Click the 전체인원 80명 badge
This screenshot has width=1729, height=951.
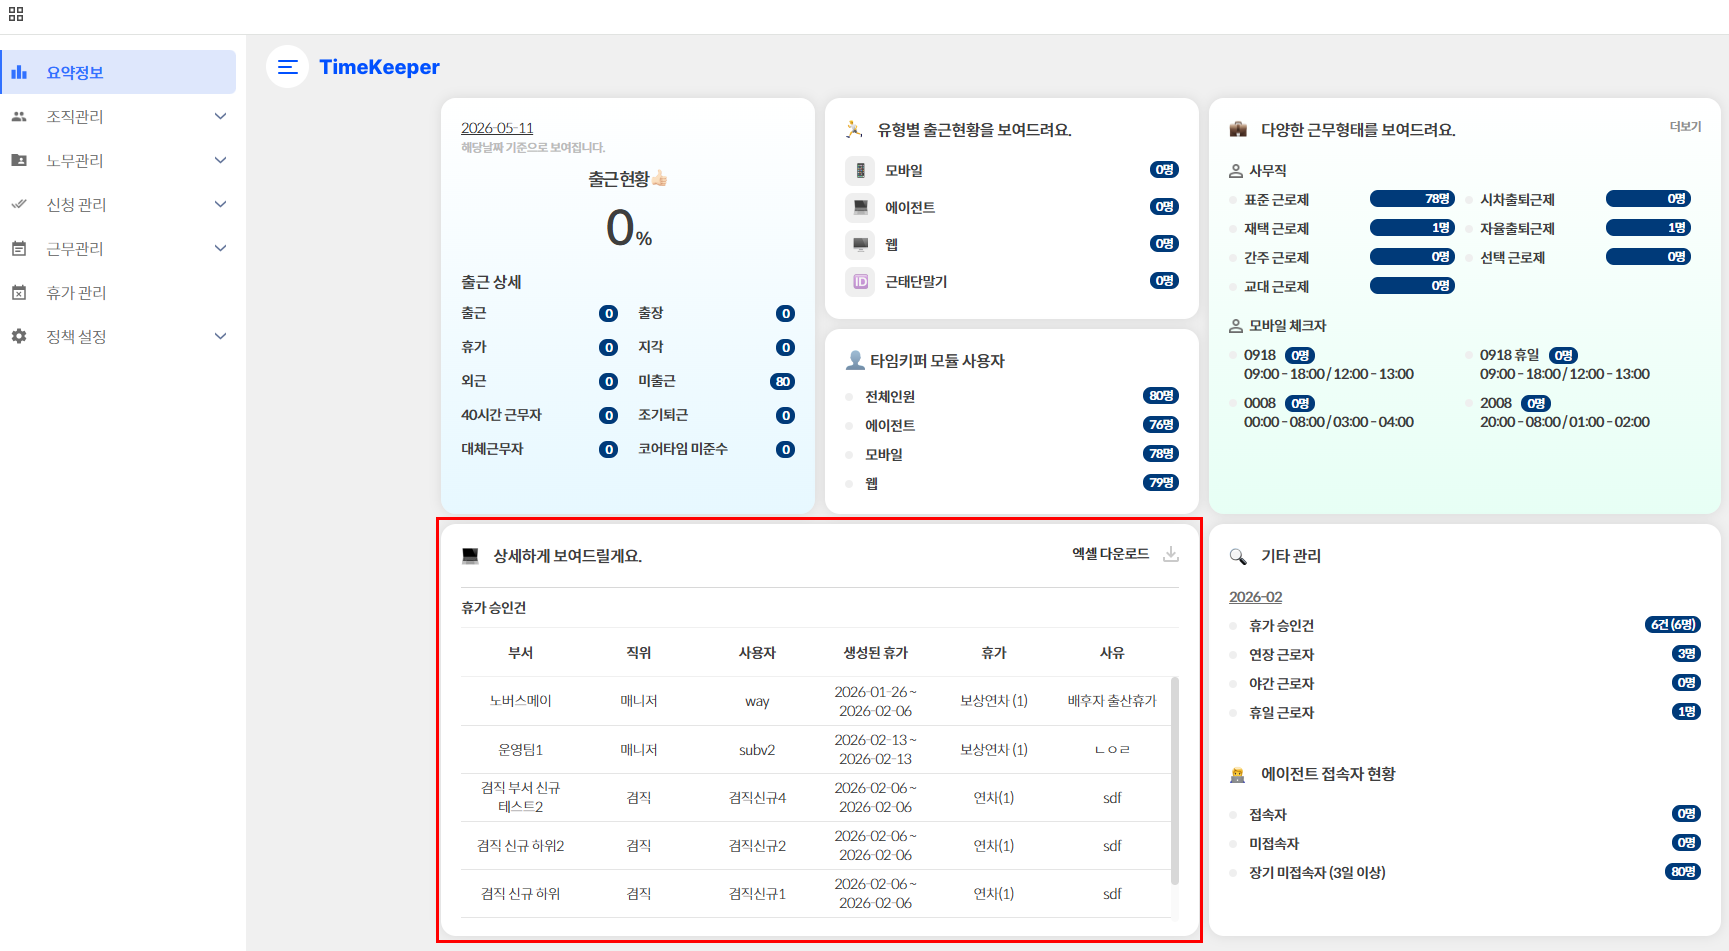[x=1161, y=396]
